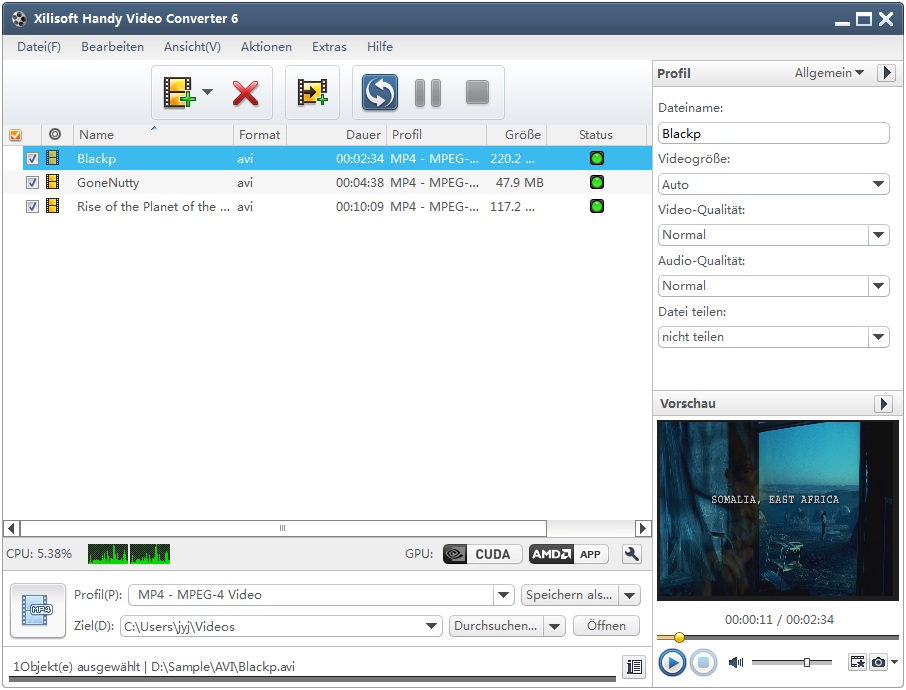Viewport: 906px width, 690px height.
Task: Click the MP4 profile format icon
Action: click(38, 611)
